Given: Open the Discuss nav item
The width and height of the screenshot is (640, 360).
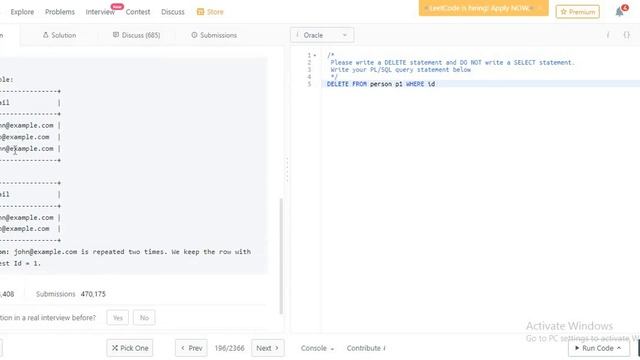Looking at the screenshot, I should (173, 12).
